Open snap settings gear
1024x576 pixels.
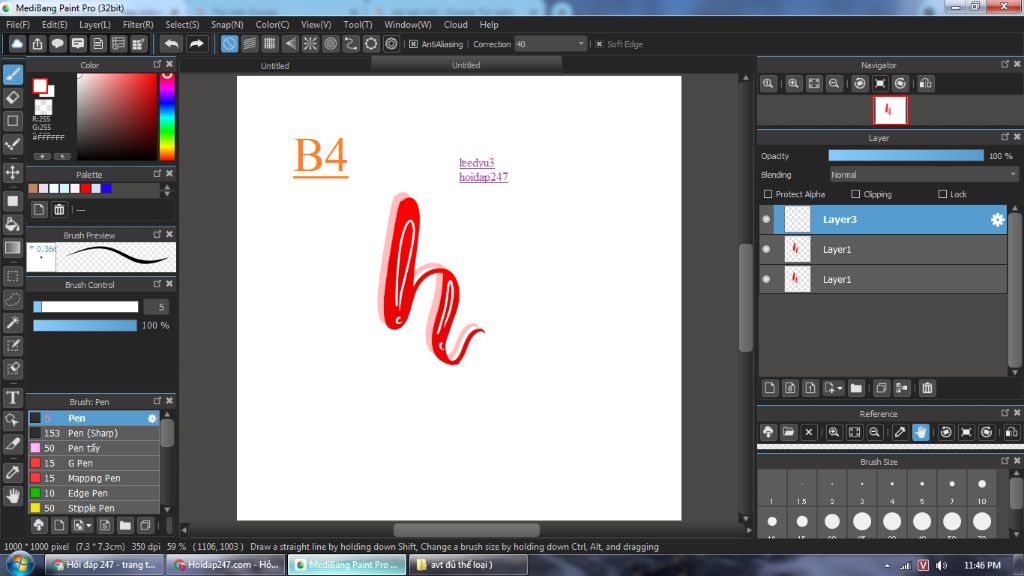391,44
